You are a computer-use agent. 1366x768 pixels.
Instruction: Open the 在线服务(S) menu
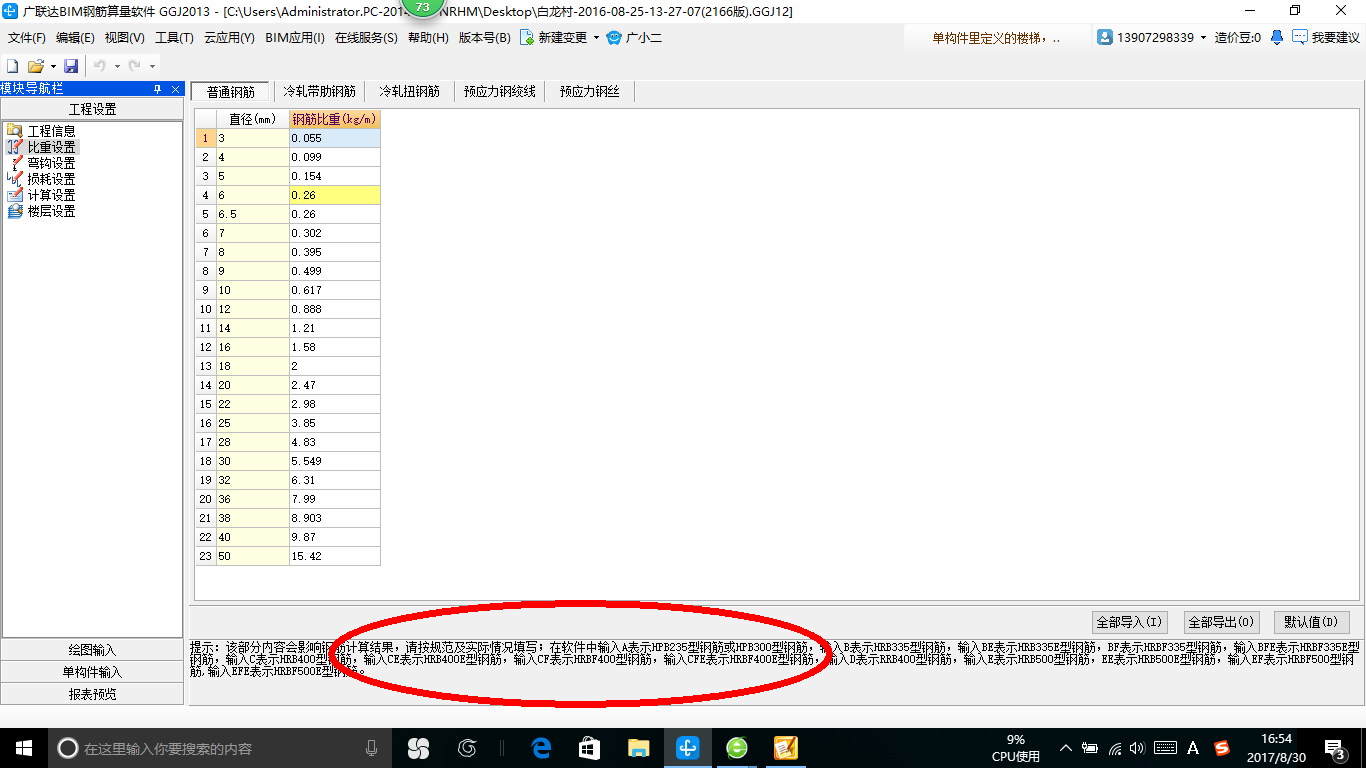(366, 38)
